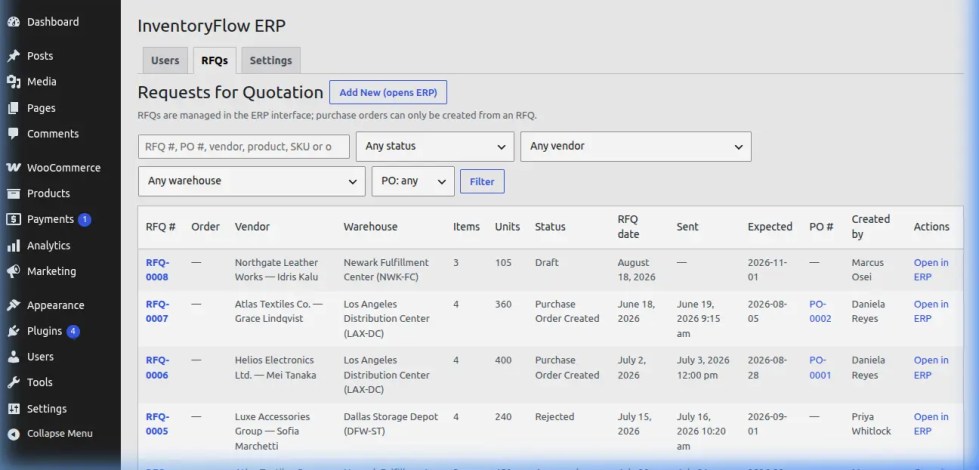Image resolution: width=979 pixels, height=470 pixels.
Task: Click Add New (opens ERP) button
Action: tap(388, 92)
